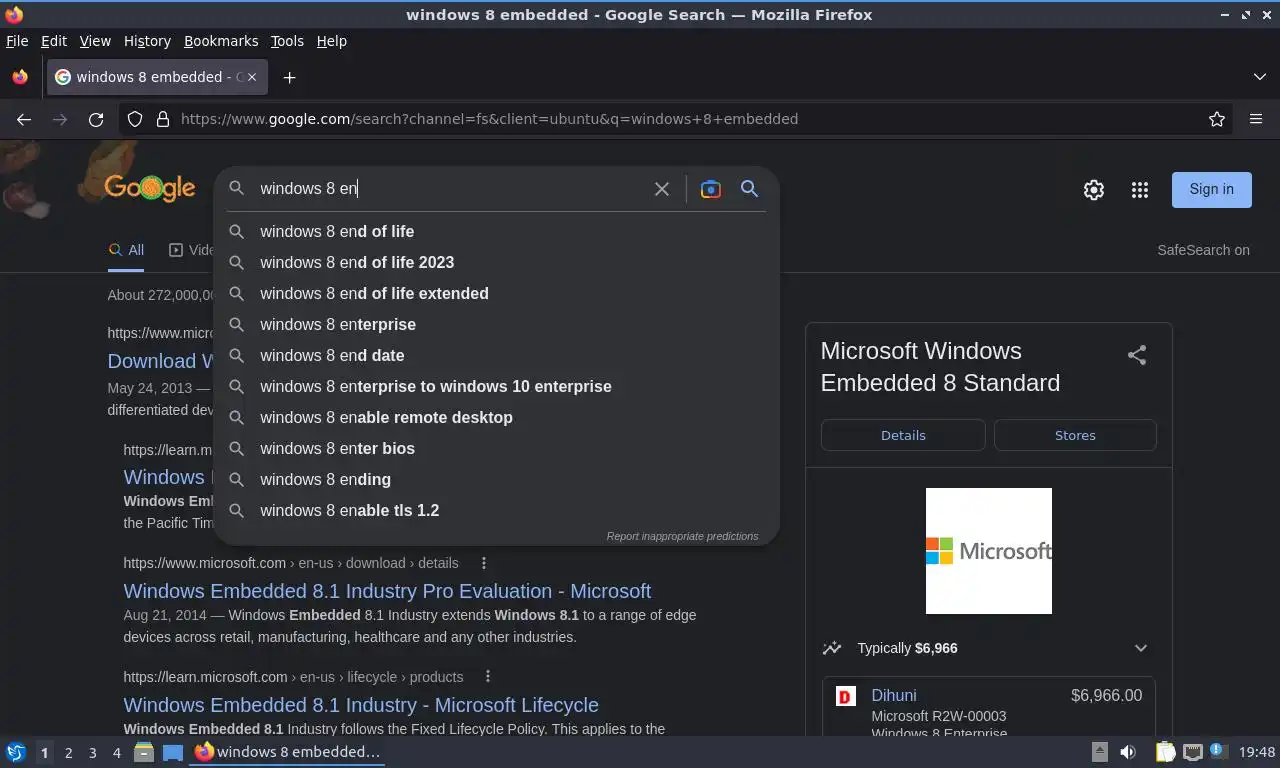Open Tools menu

click(x=287, y=41)
